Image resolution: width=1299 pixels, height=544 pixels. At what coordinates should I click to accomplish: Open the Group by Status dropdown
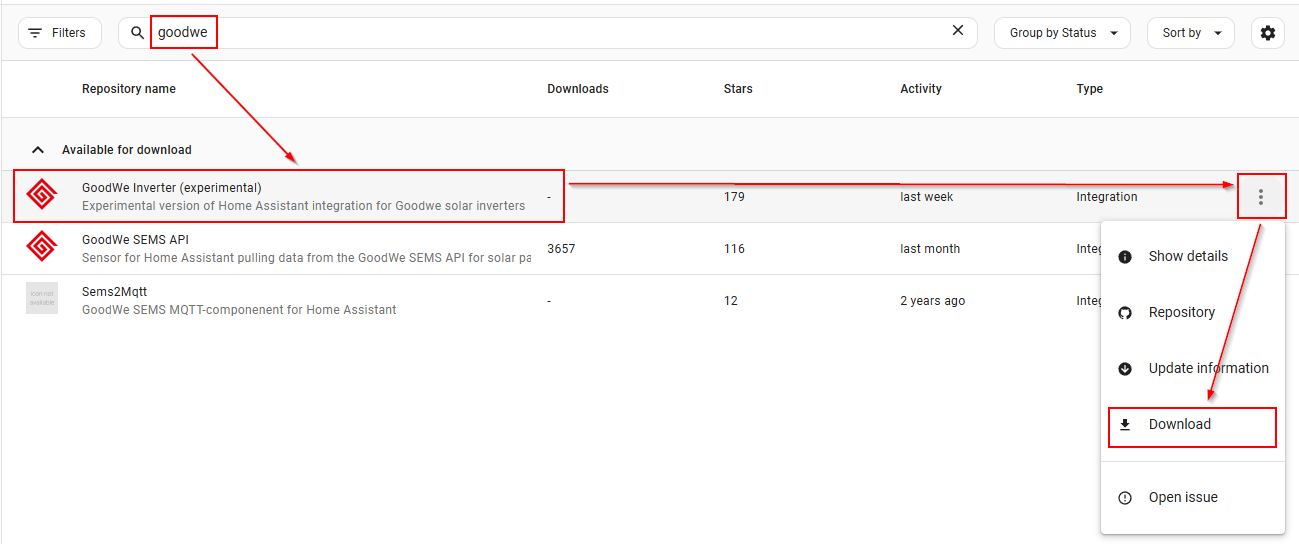(x=1062, y=33)
